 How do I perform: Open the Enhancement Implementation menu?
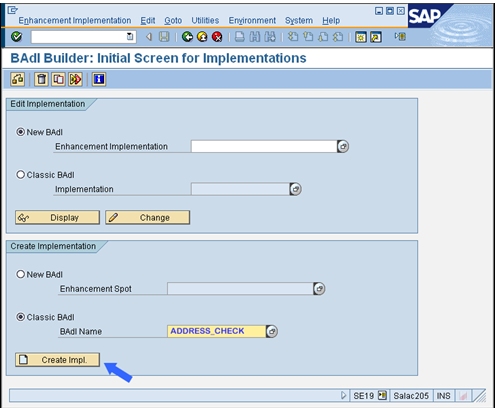[75, 21]
